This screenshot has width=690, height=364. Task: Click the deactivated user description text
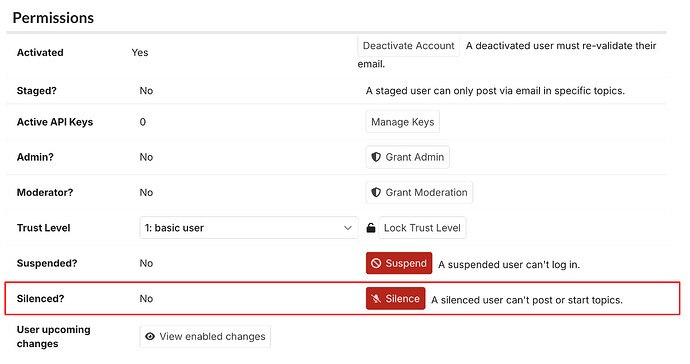(x=506, y=55)
